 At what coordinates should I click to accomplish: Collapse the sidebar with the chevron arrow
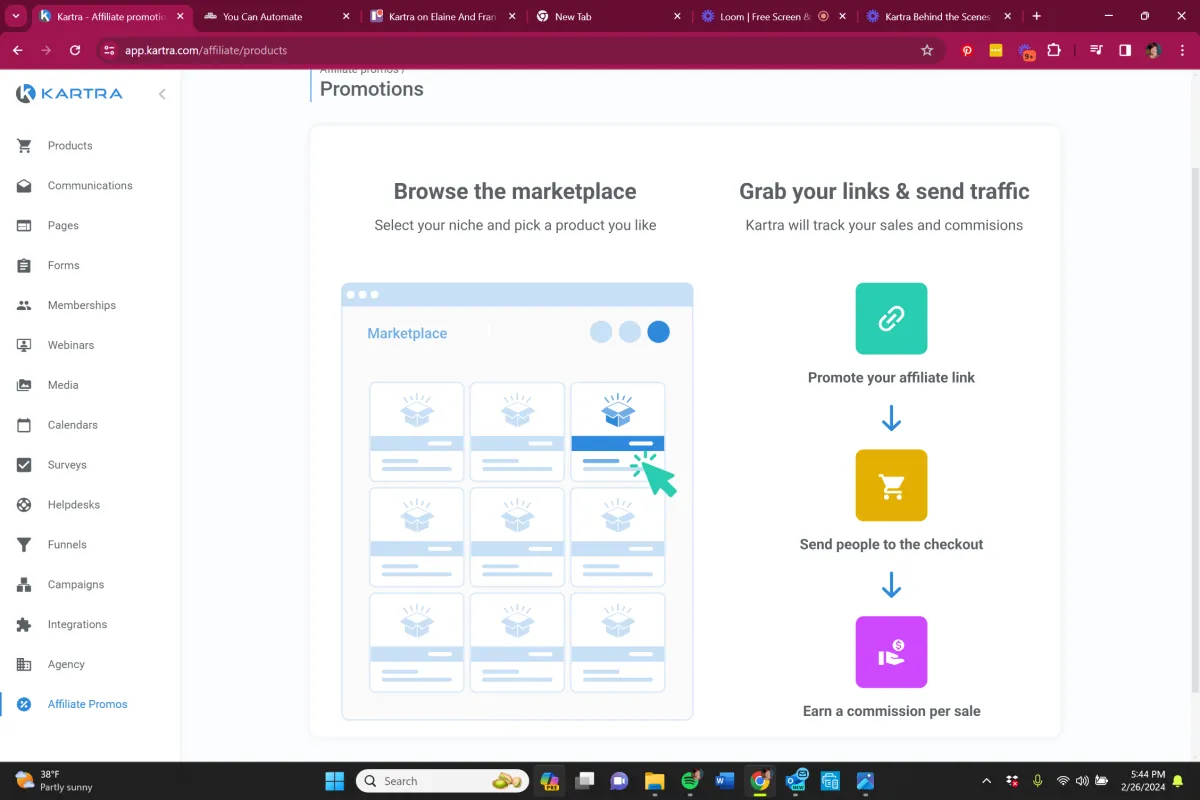coord(162,94)
